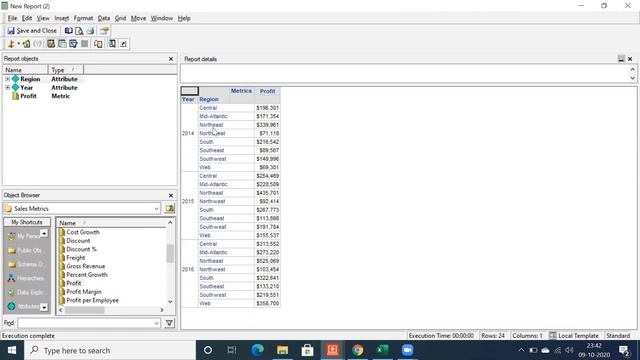Expand the Year attribute in Report objects

pyautogui.click(x=7, y=87)
